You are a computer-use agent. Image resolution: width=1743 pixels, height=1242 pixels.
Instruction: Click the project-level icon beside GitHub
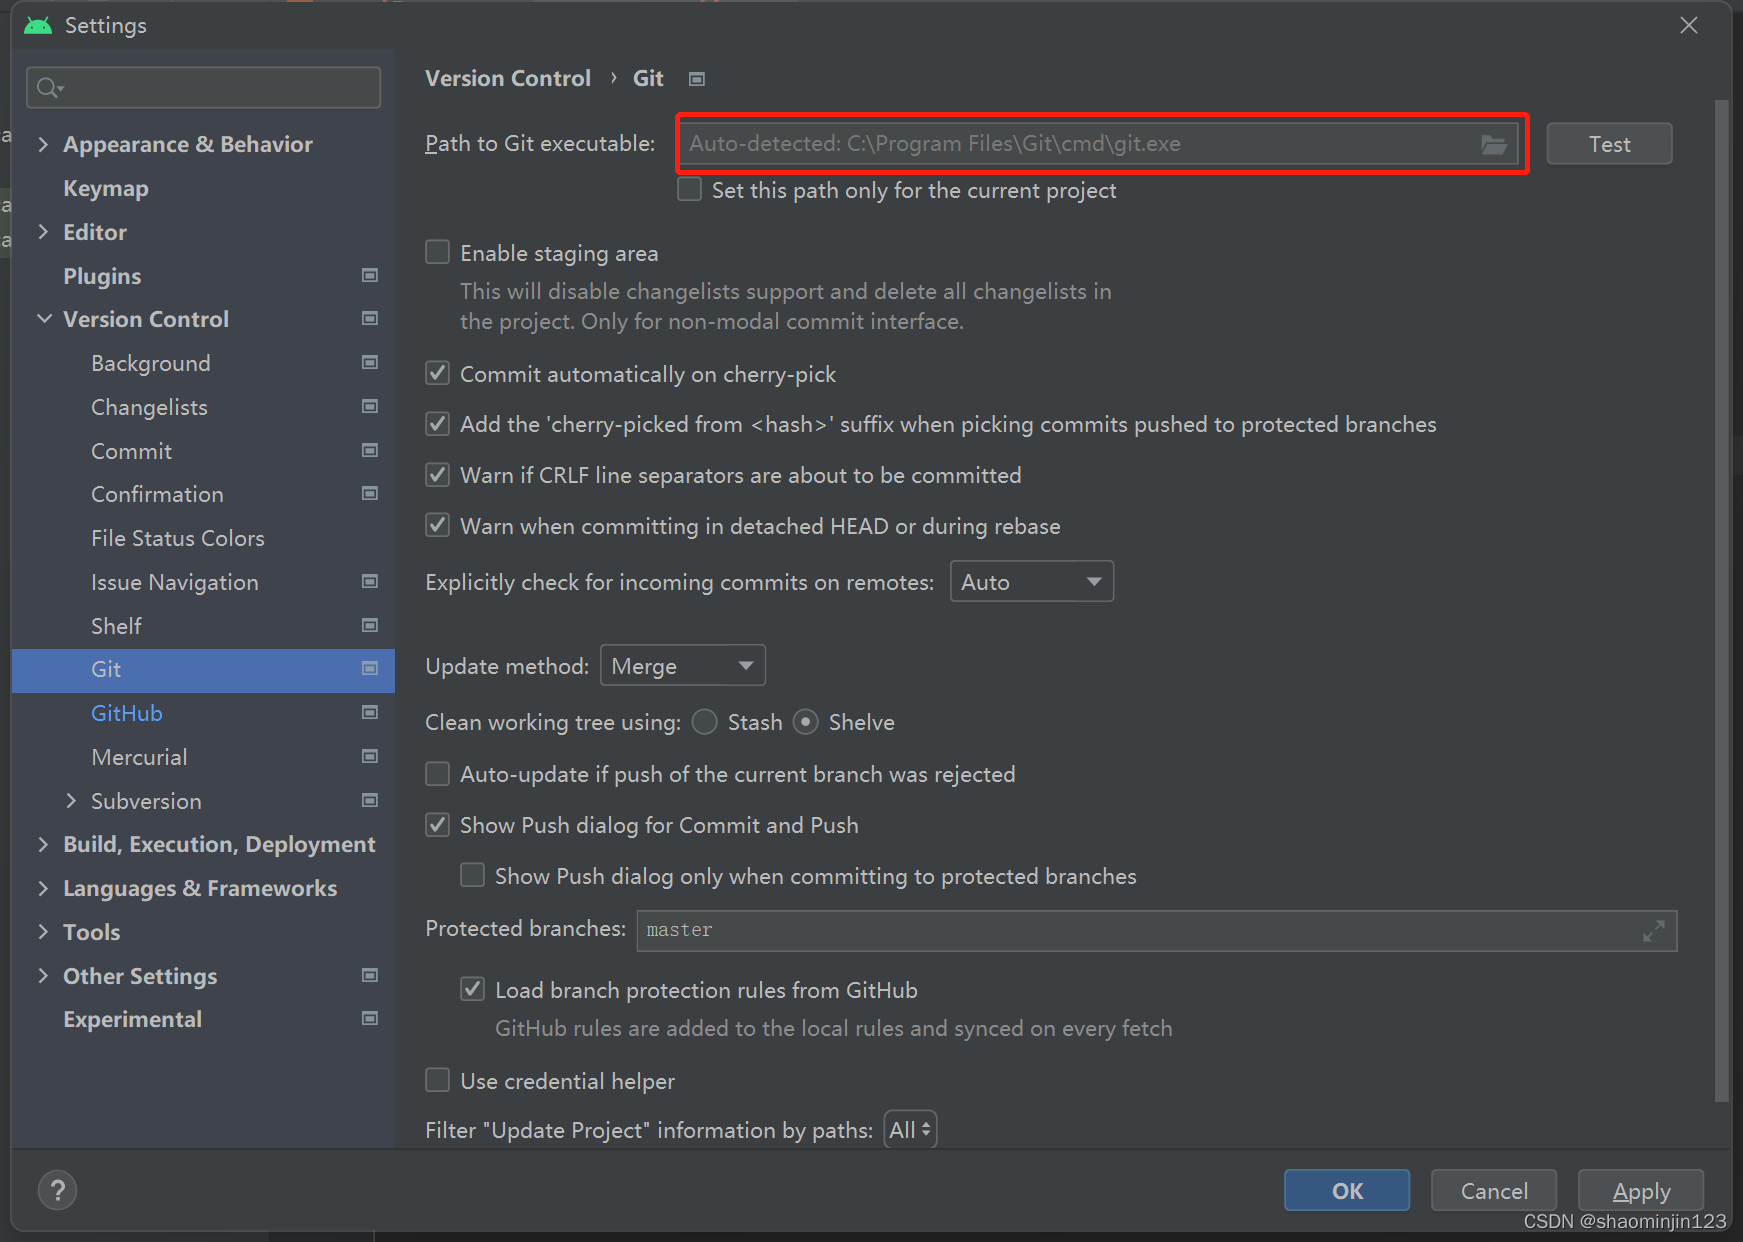370,712
